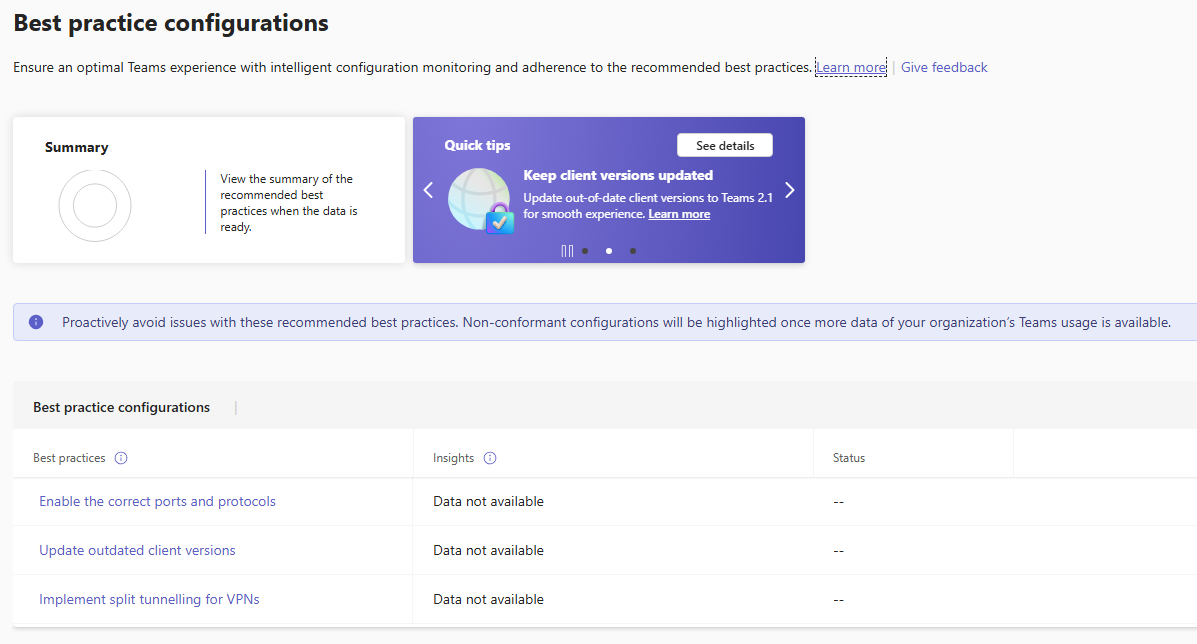Open Implement split tunnelling for VPNs
This screenshot has width=1197, height=644.
tap(149, 599)
